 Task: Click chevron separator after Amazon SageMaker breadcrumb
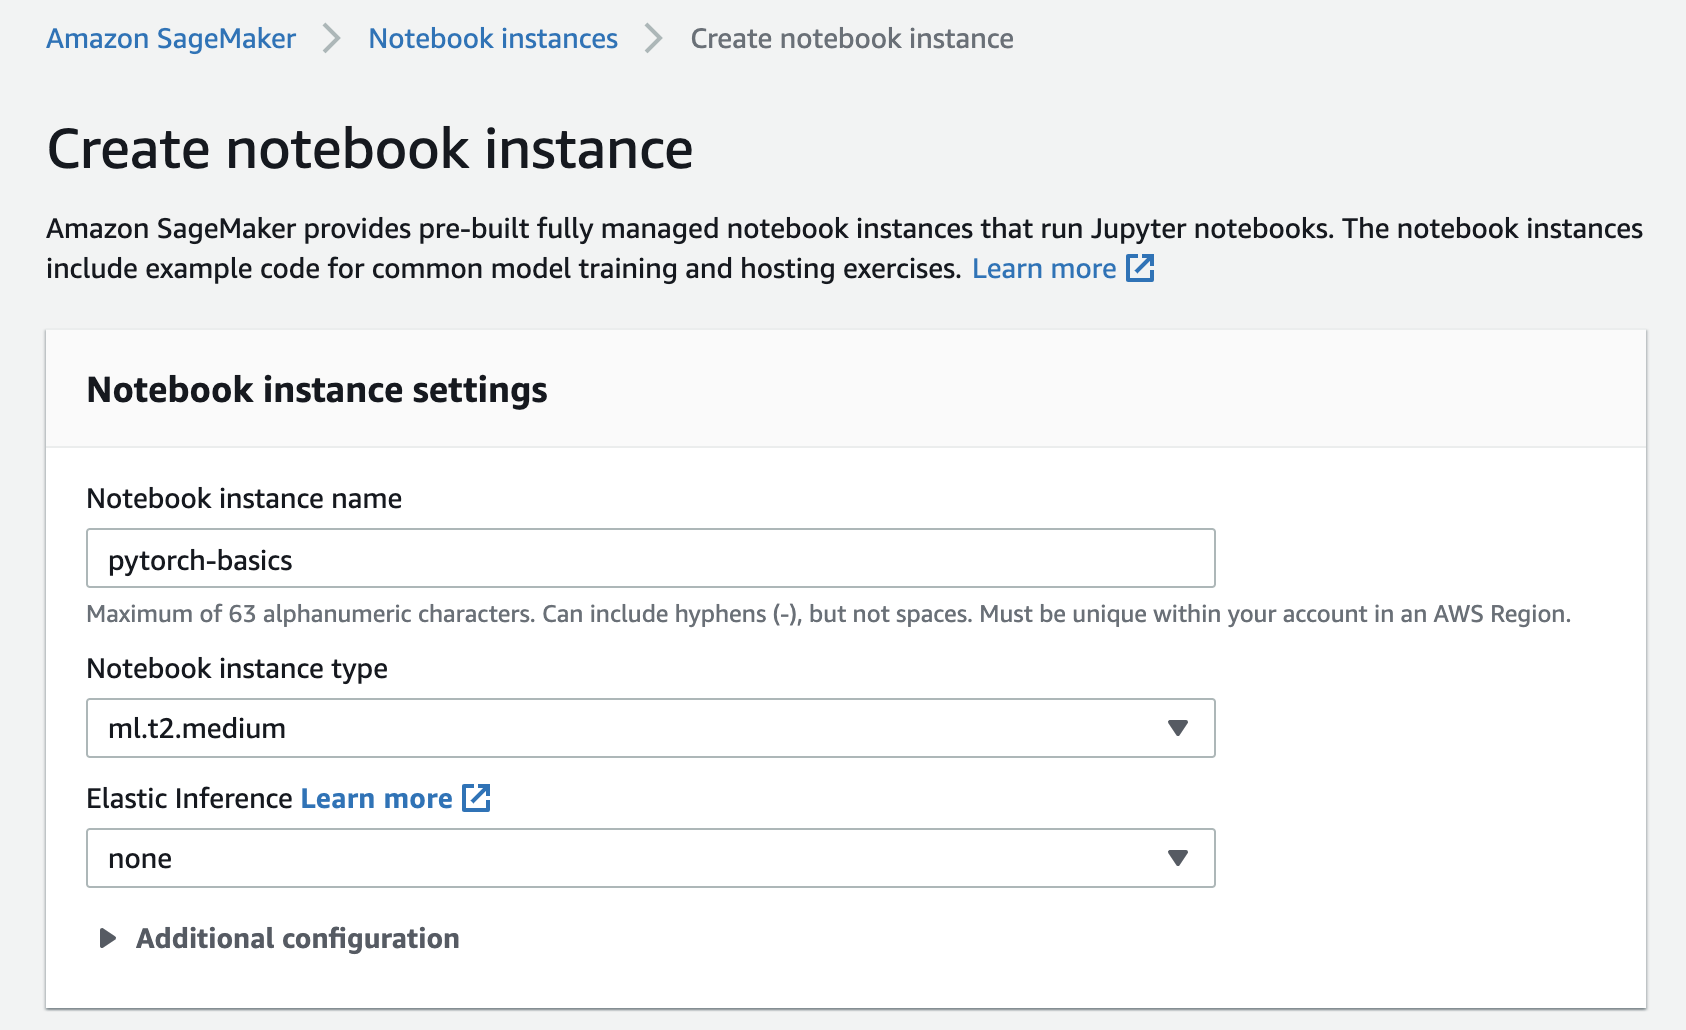[x=332, y=39]
